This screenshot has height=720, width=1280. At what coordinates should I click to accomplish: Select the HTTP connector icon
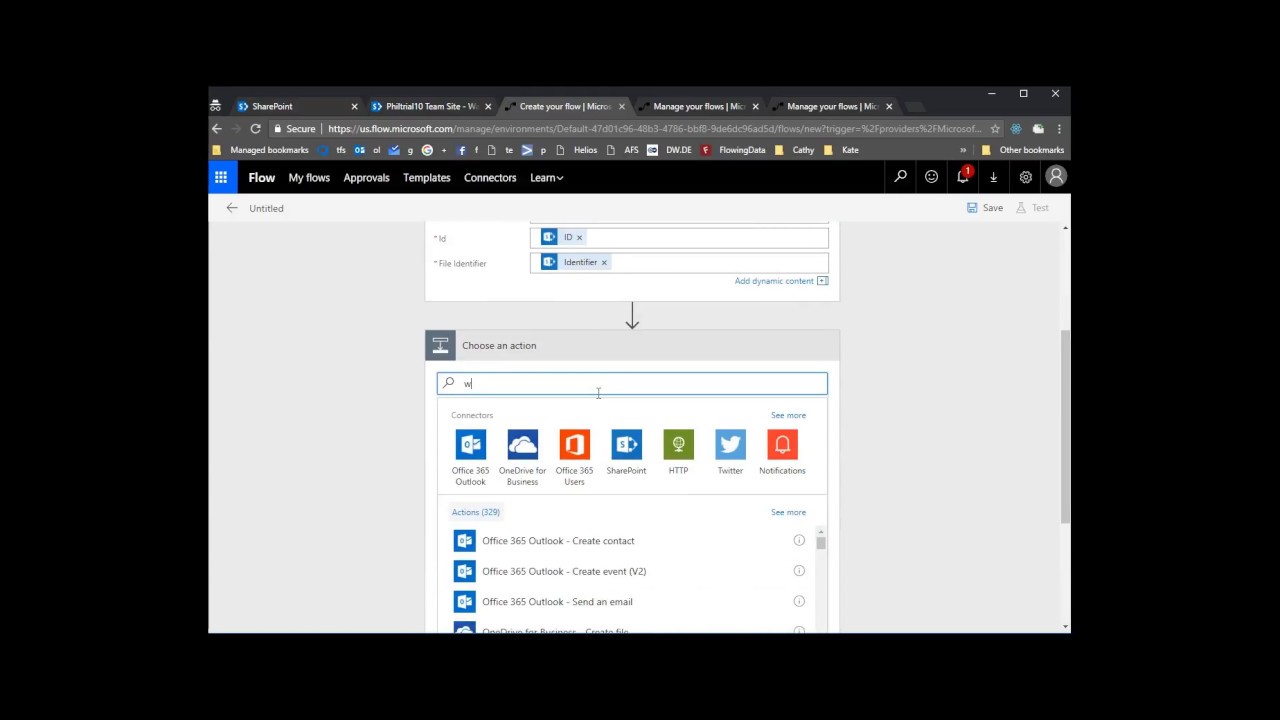pos(678,444)
